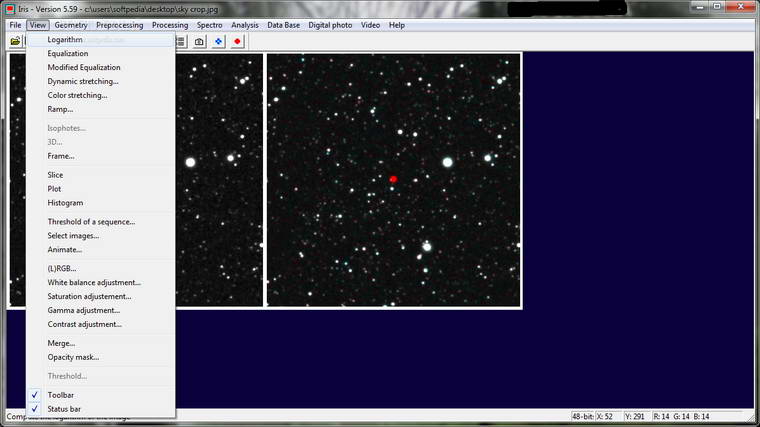This screenshot has width=760, height=427.
Task: Close the open View menu
Action: tap(37, 25)
